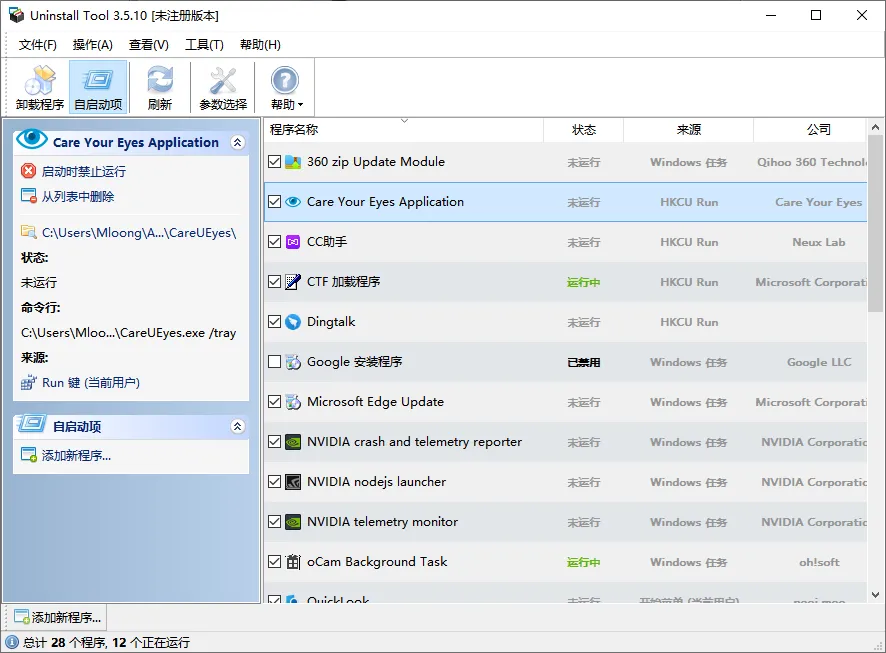886x653 pixels.
Task: Click the red 启动时禁止运行 icon
Action: tap(28, 171)
